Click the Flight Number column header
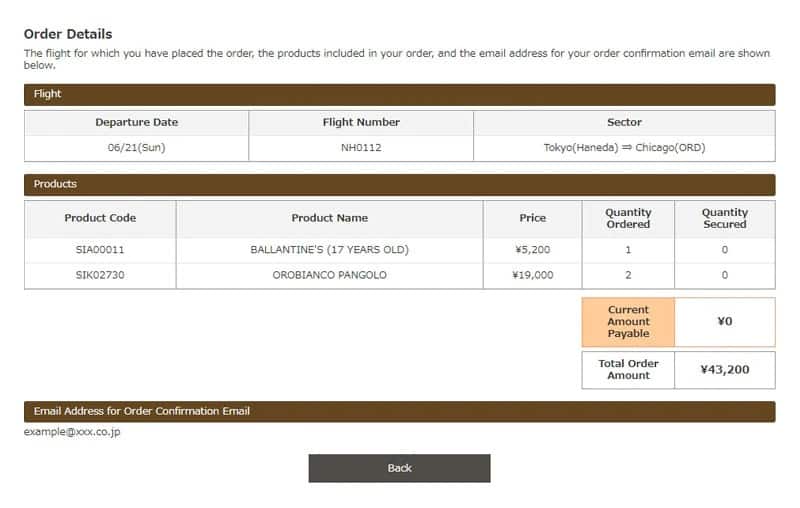The image size is (800, 508). tap(361, 122)
